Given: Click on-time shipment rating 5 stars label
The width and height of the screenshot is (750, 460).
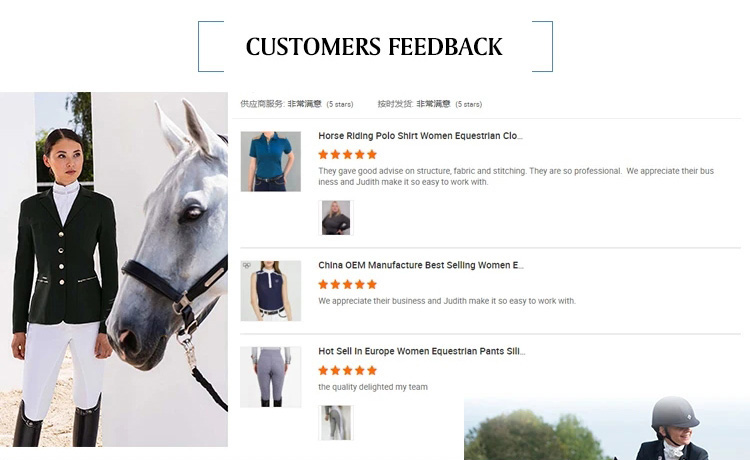Looking at the screenshot, I should [x=430, y=104].
